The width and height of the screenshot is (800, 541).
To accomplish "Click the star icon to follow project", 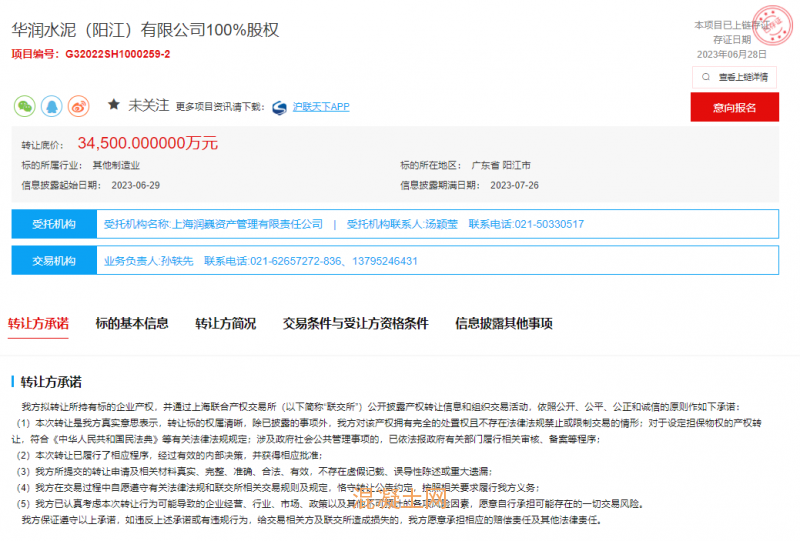I will point(114,104).
